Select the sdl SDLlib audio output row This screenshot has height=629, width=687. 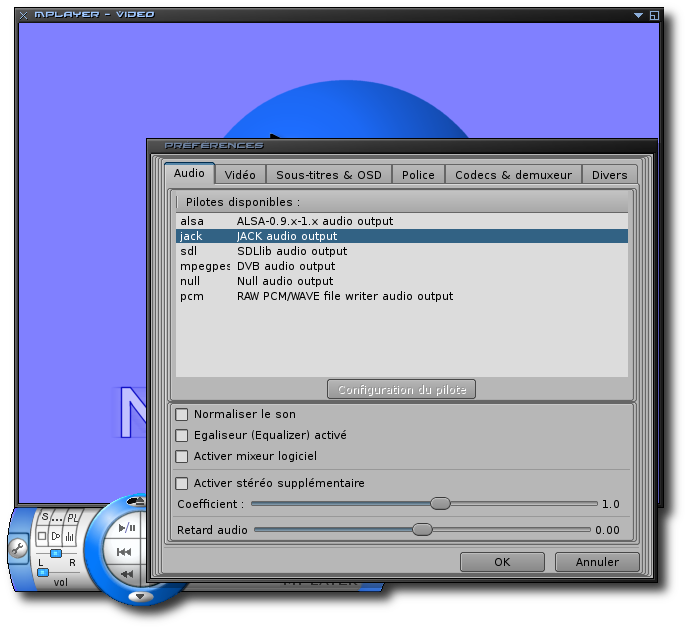coord(402,251)
